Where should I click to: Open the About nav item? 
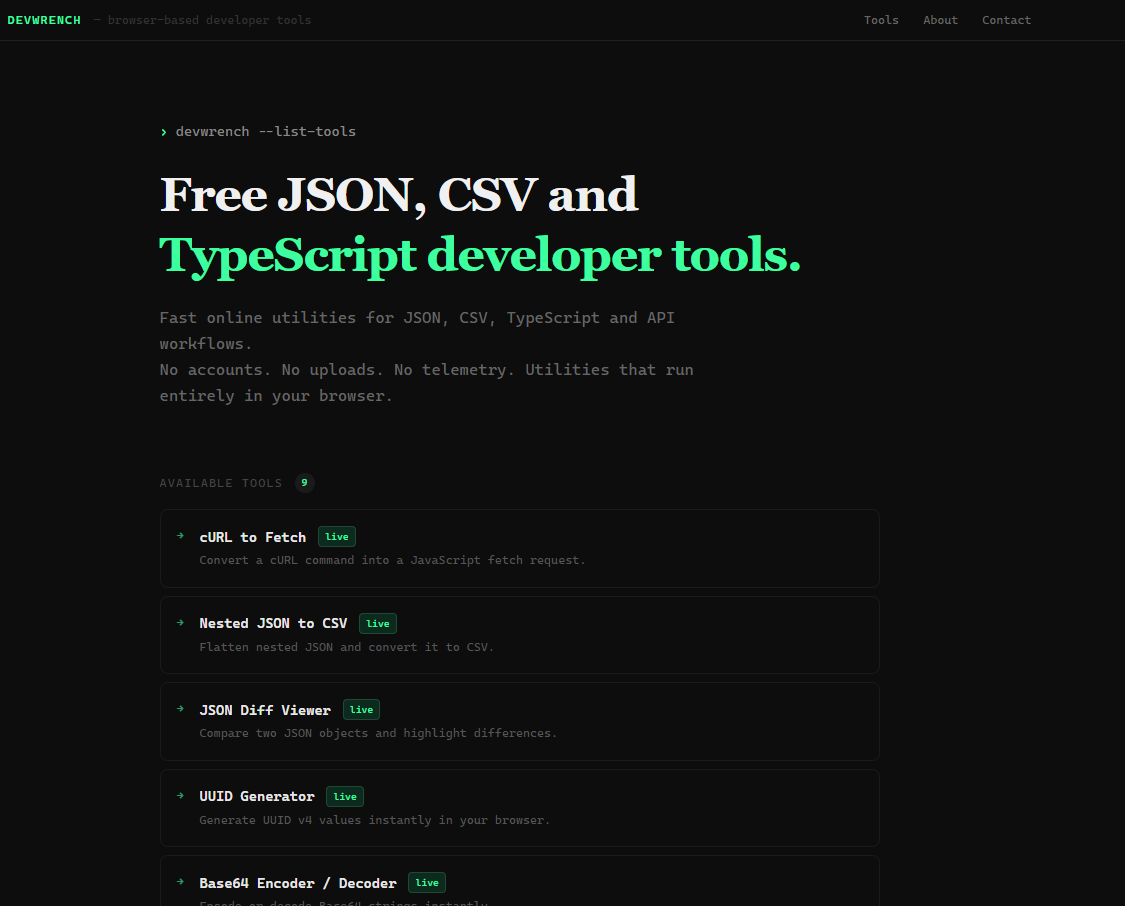pos(941,20)
